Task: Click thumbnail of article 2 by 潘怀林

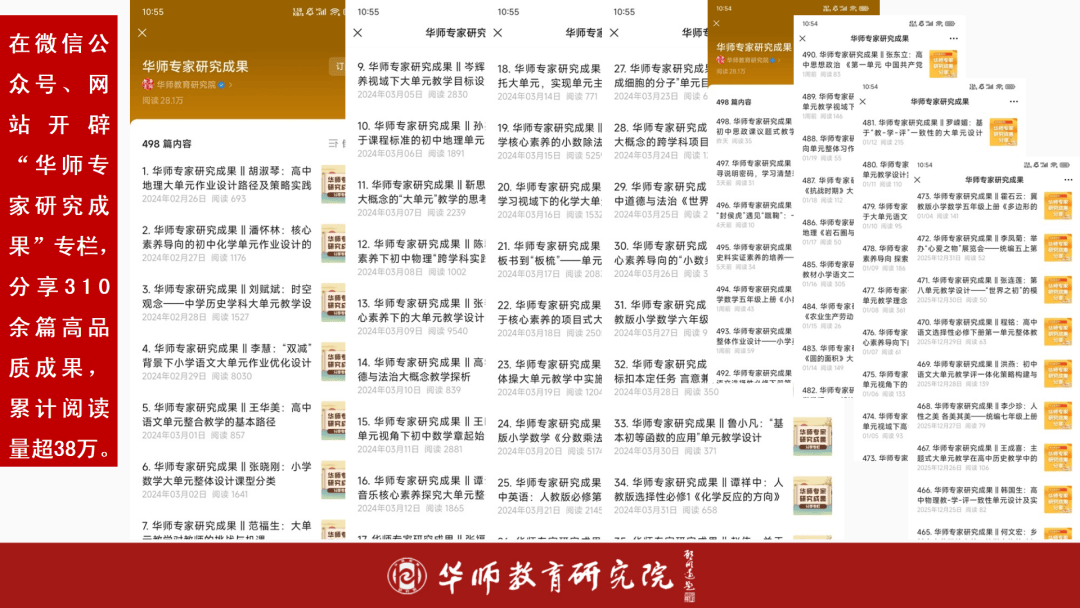Action: coord(333,245)
